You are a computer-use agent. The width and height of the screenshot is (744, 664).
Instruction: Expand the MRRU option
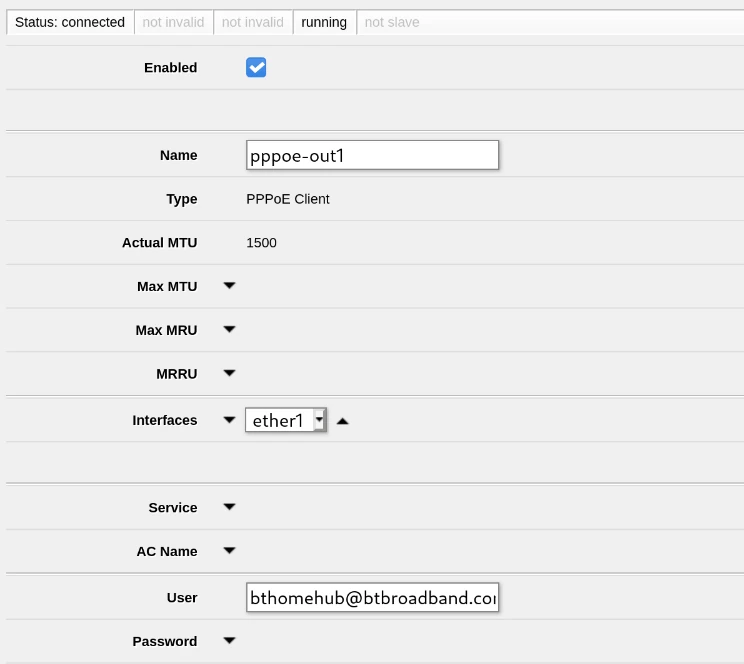pos(229,373)
